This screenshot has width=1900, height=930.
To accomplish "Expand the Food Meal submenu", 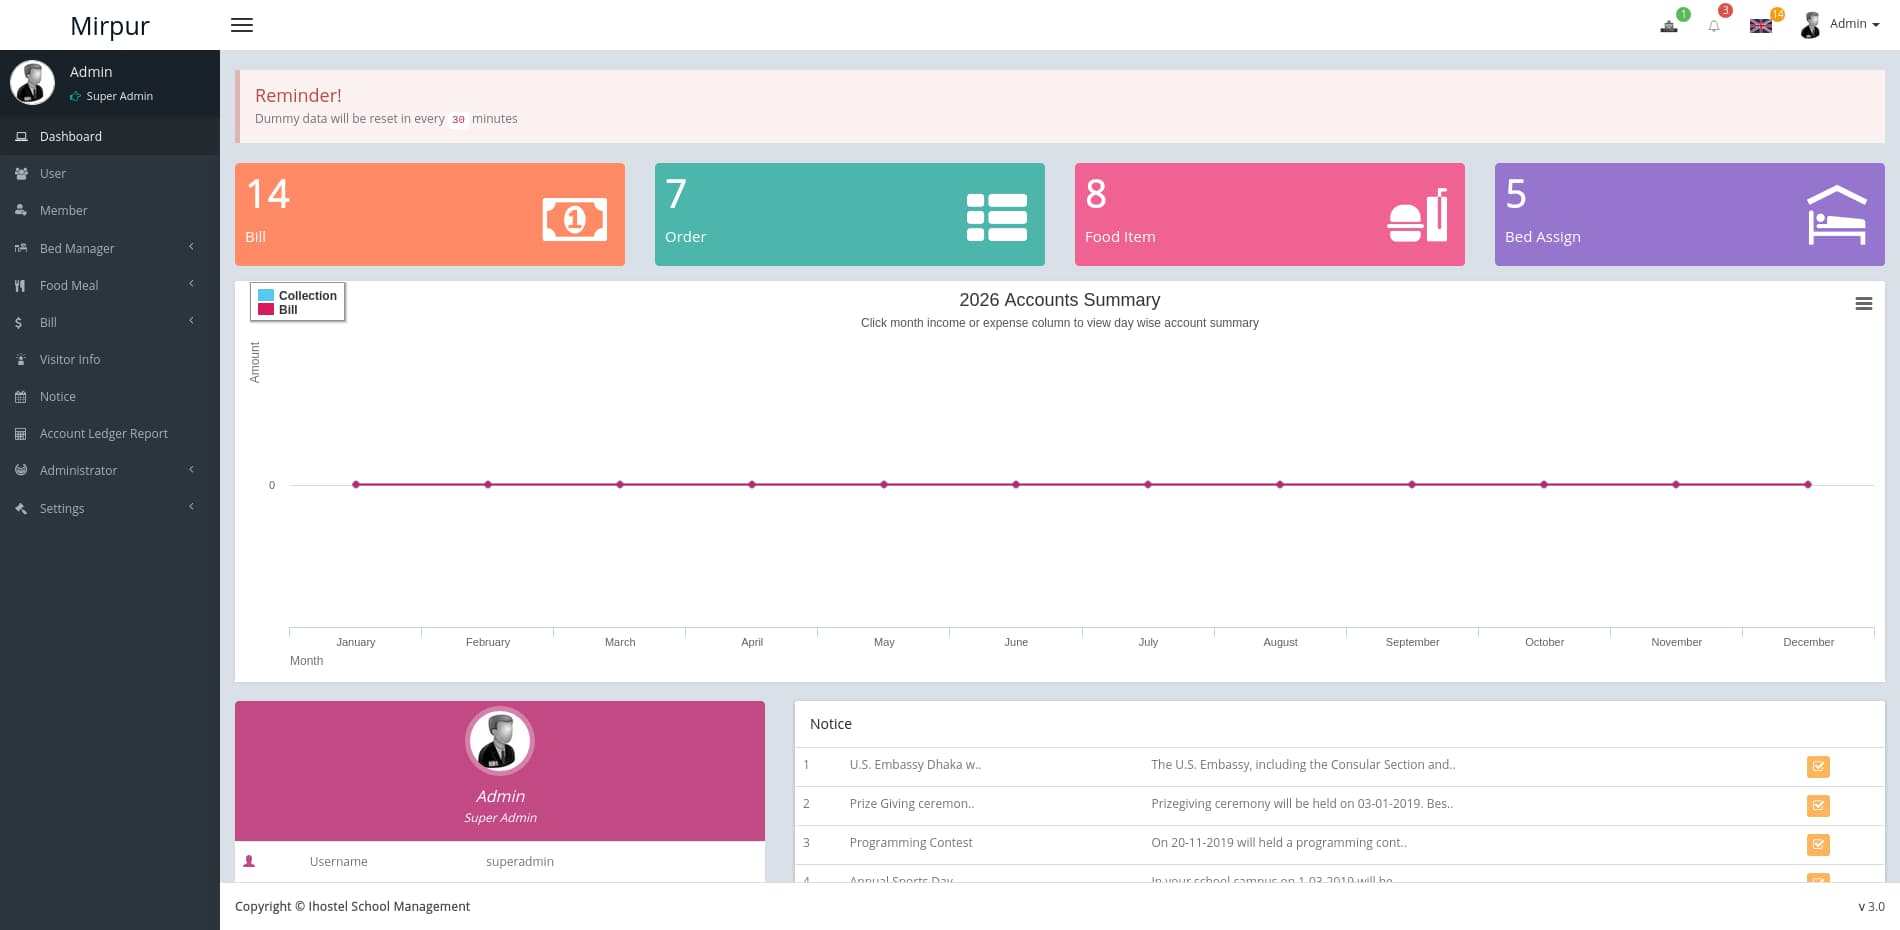I will click(69, 285).
